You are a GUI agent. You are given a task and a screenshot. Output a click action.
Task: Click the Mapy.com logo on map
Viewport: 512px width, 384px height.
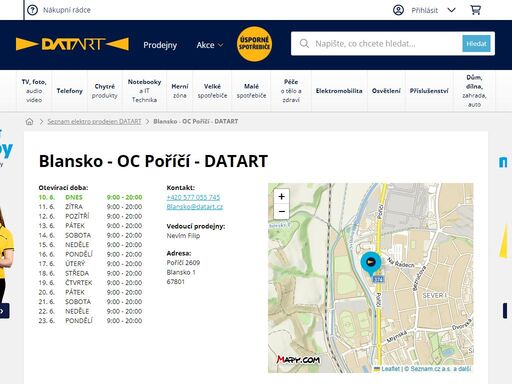(298, 359)
